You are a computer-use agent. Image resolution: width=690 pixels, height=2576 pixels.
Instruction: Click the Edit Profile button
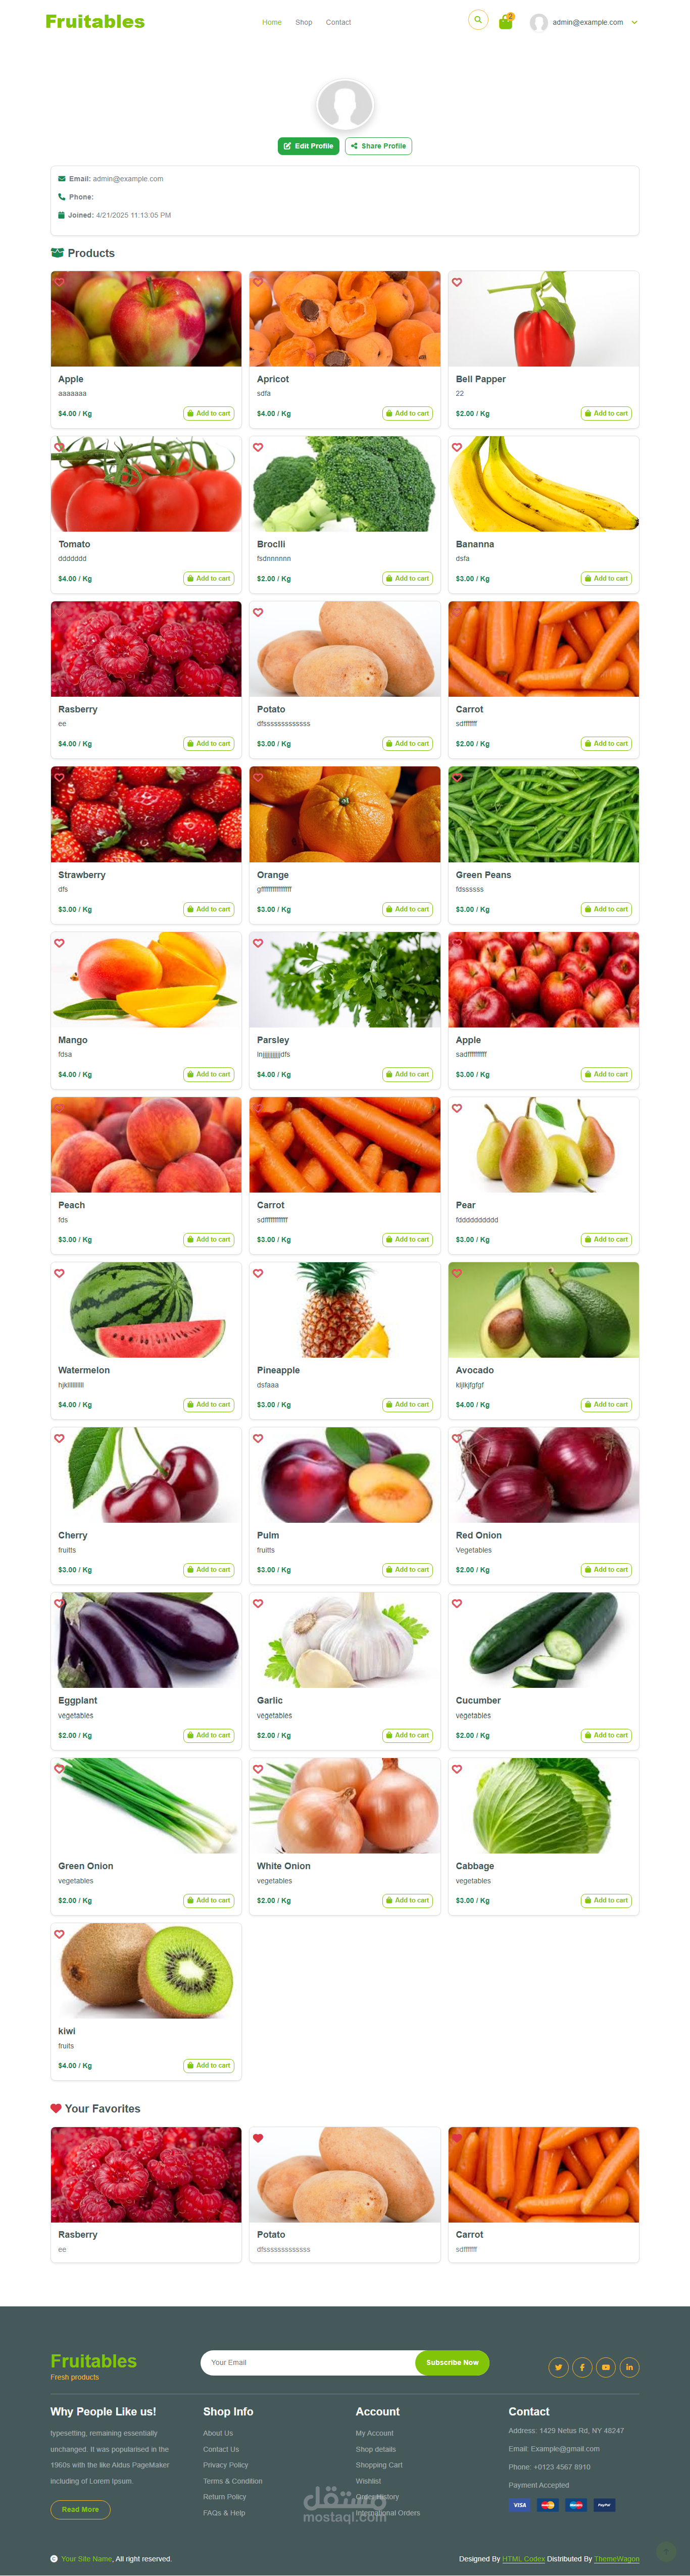click(x=309, y=146)
